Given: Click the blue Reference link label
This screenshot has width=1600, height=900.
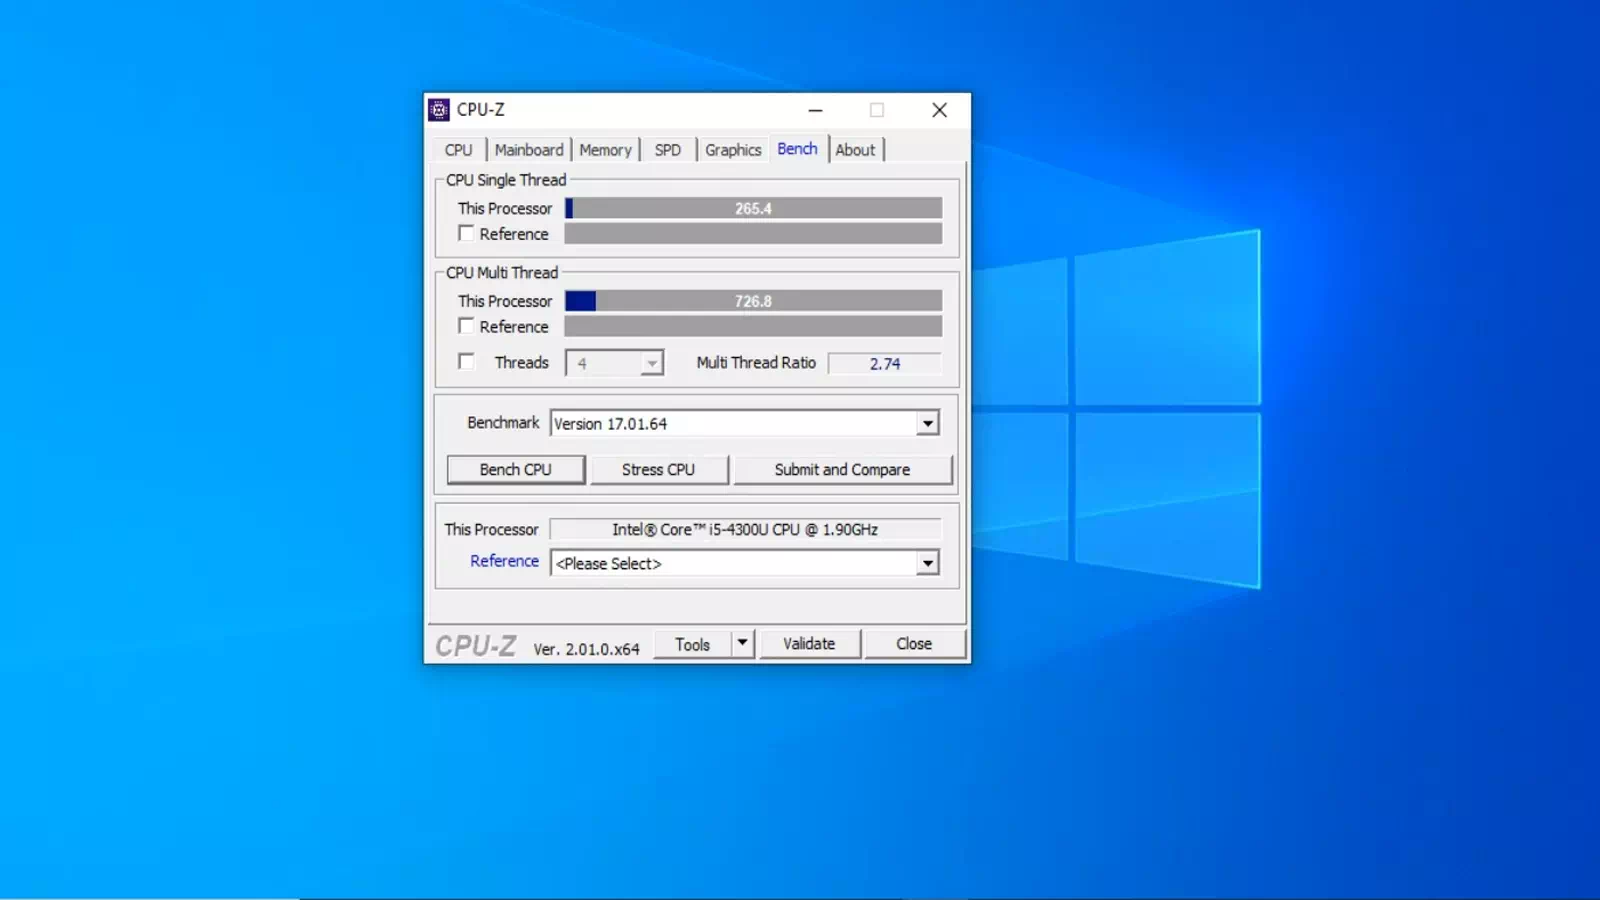Looking at the screenshot, I should (504, 561).
